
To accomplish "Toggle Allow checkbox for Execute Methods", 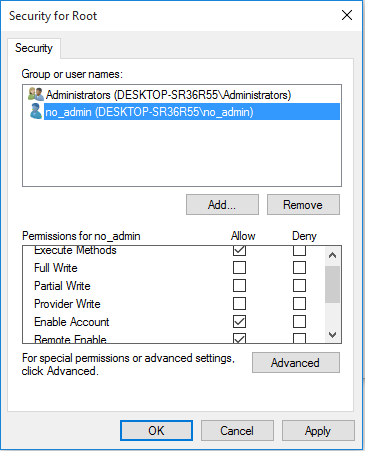I will (239, 250).
